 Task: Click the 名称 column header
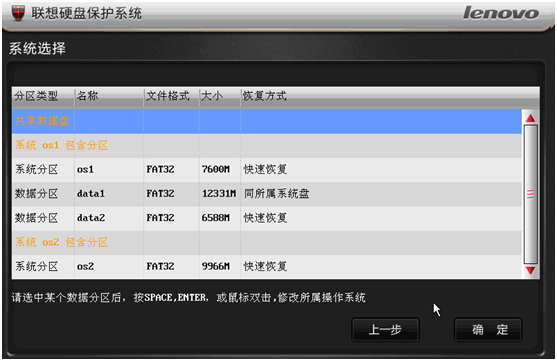click(x=109, y=96)
